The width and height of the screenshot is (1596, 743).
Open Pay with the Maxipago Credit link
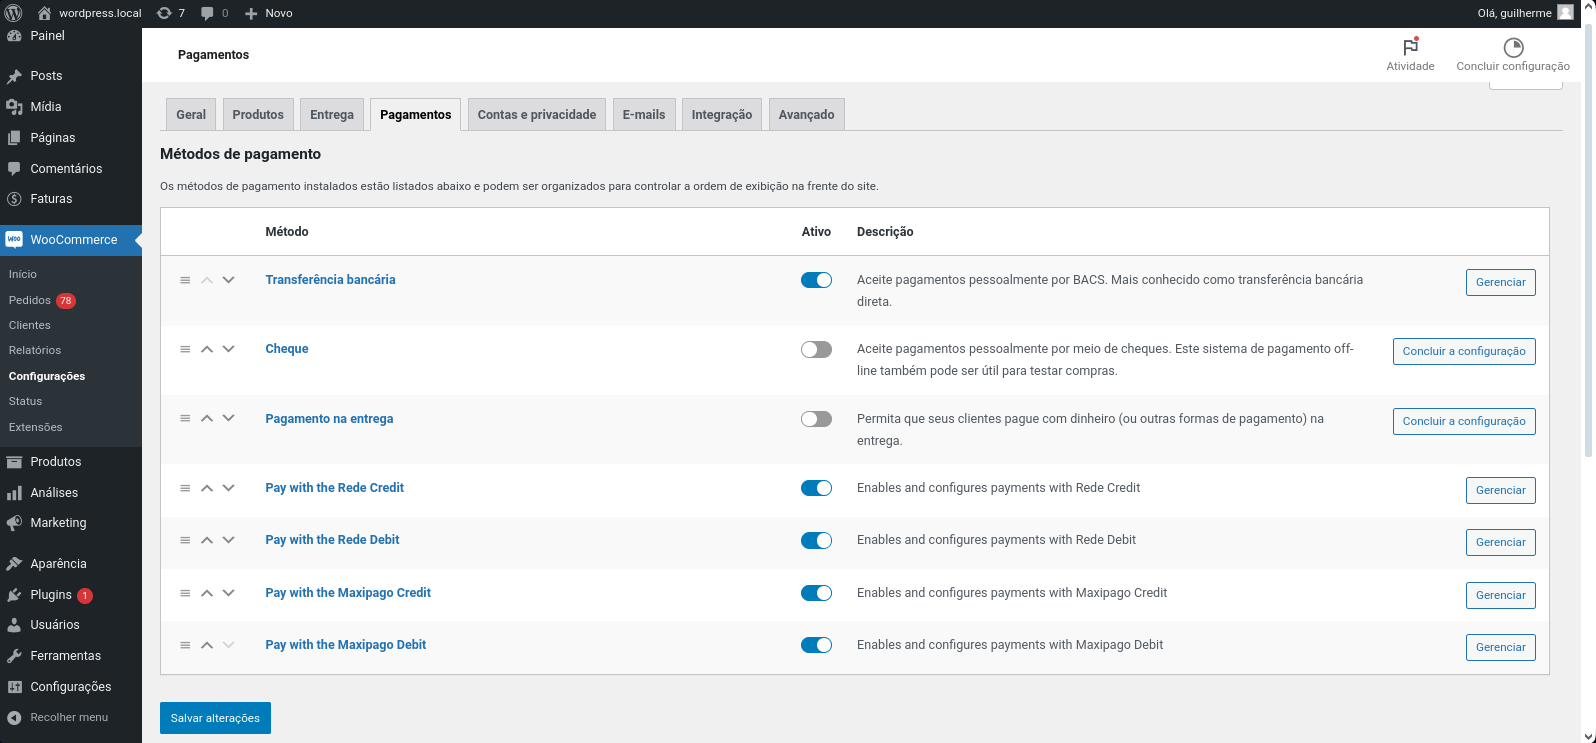pos(348,593)
